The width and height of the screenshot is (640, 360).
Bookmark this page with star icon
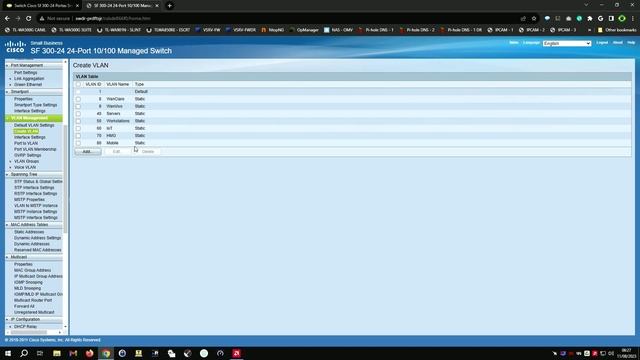click(x=534, y=18)
